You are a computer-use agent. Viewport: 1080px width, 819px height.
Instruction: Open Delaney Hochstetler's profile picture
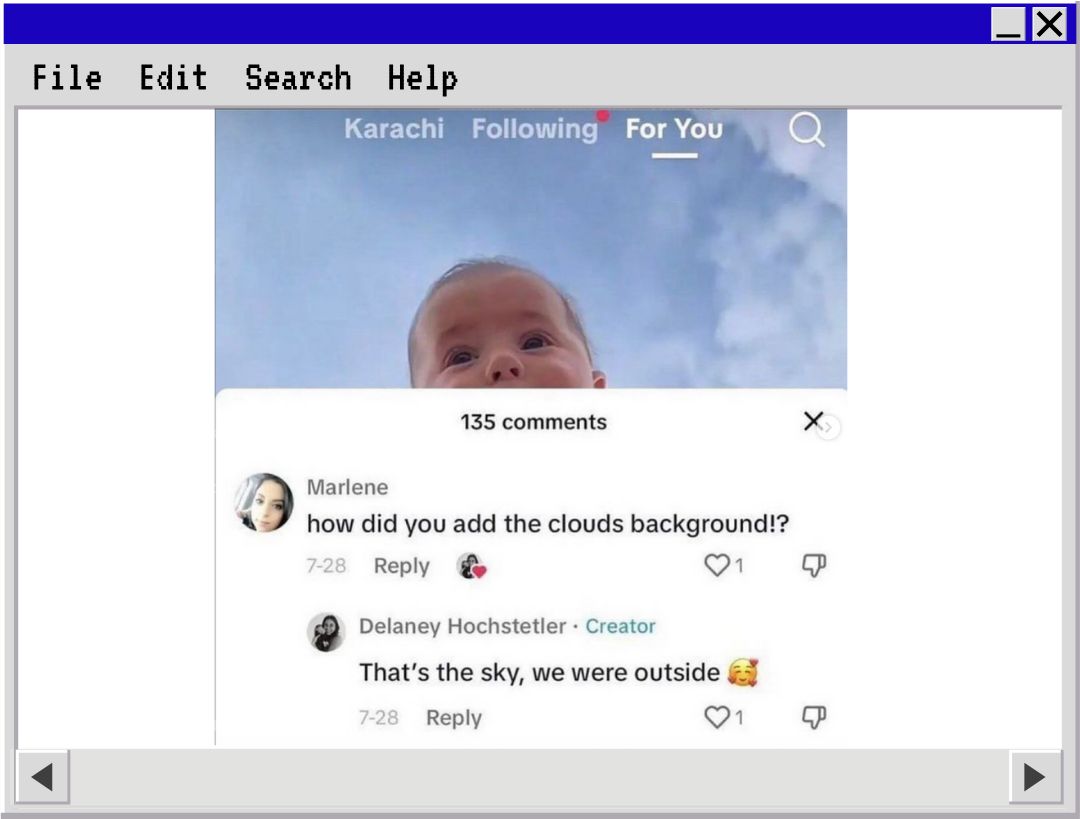326,632
